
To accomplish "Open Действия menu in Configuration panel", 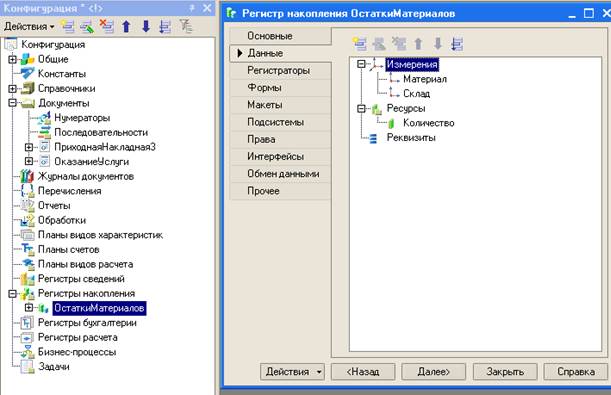I will coord(29,26).
